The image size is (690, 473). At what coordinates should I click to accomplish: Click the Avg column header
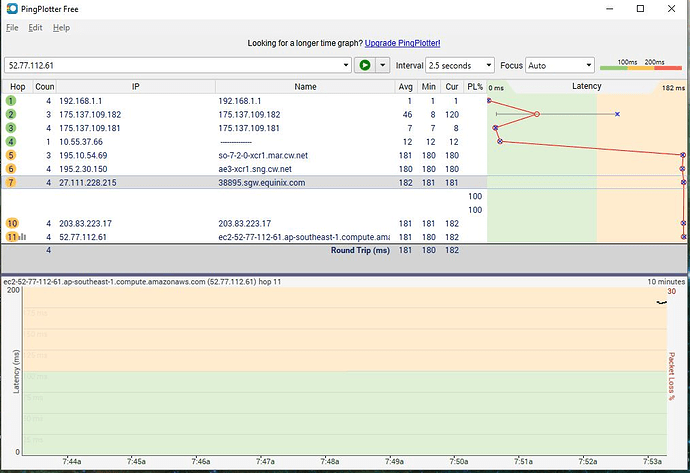[x=406, y=87]
